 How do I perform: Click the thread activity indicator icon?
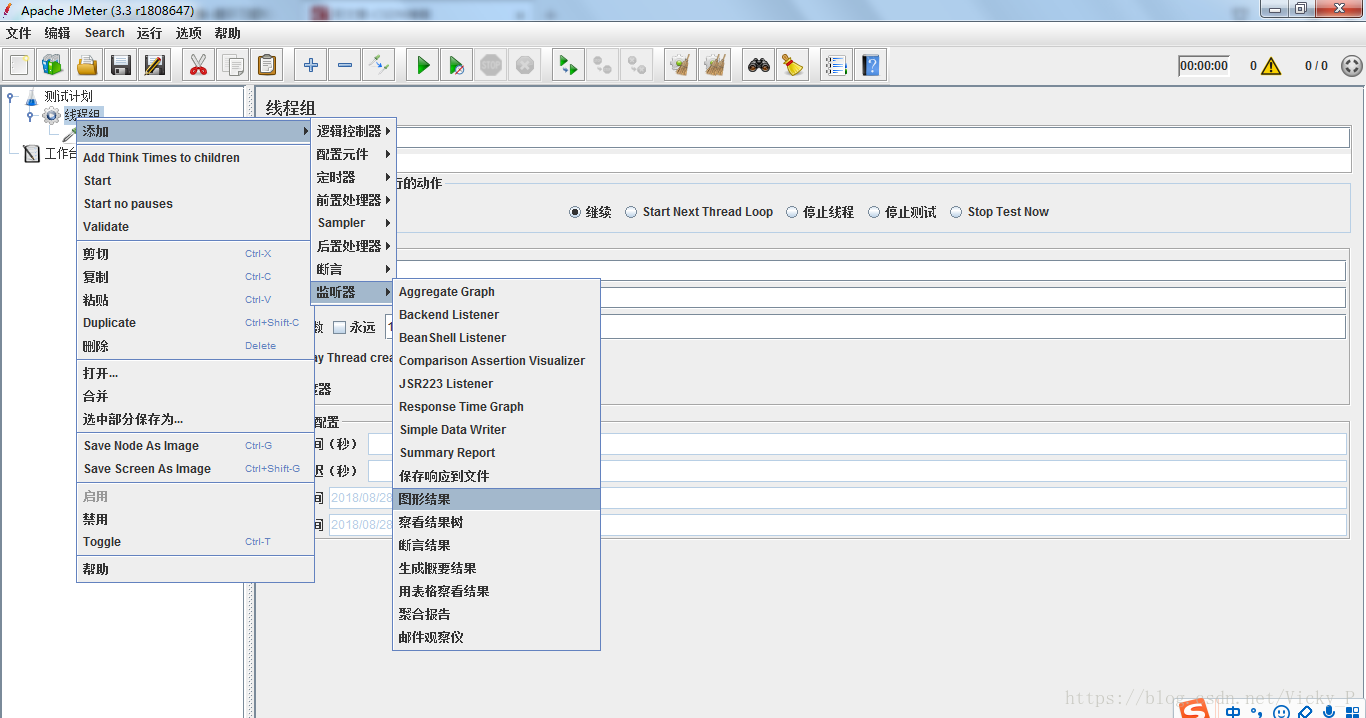pyautogui.click(x=1351, y=66)
